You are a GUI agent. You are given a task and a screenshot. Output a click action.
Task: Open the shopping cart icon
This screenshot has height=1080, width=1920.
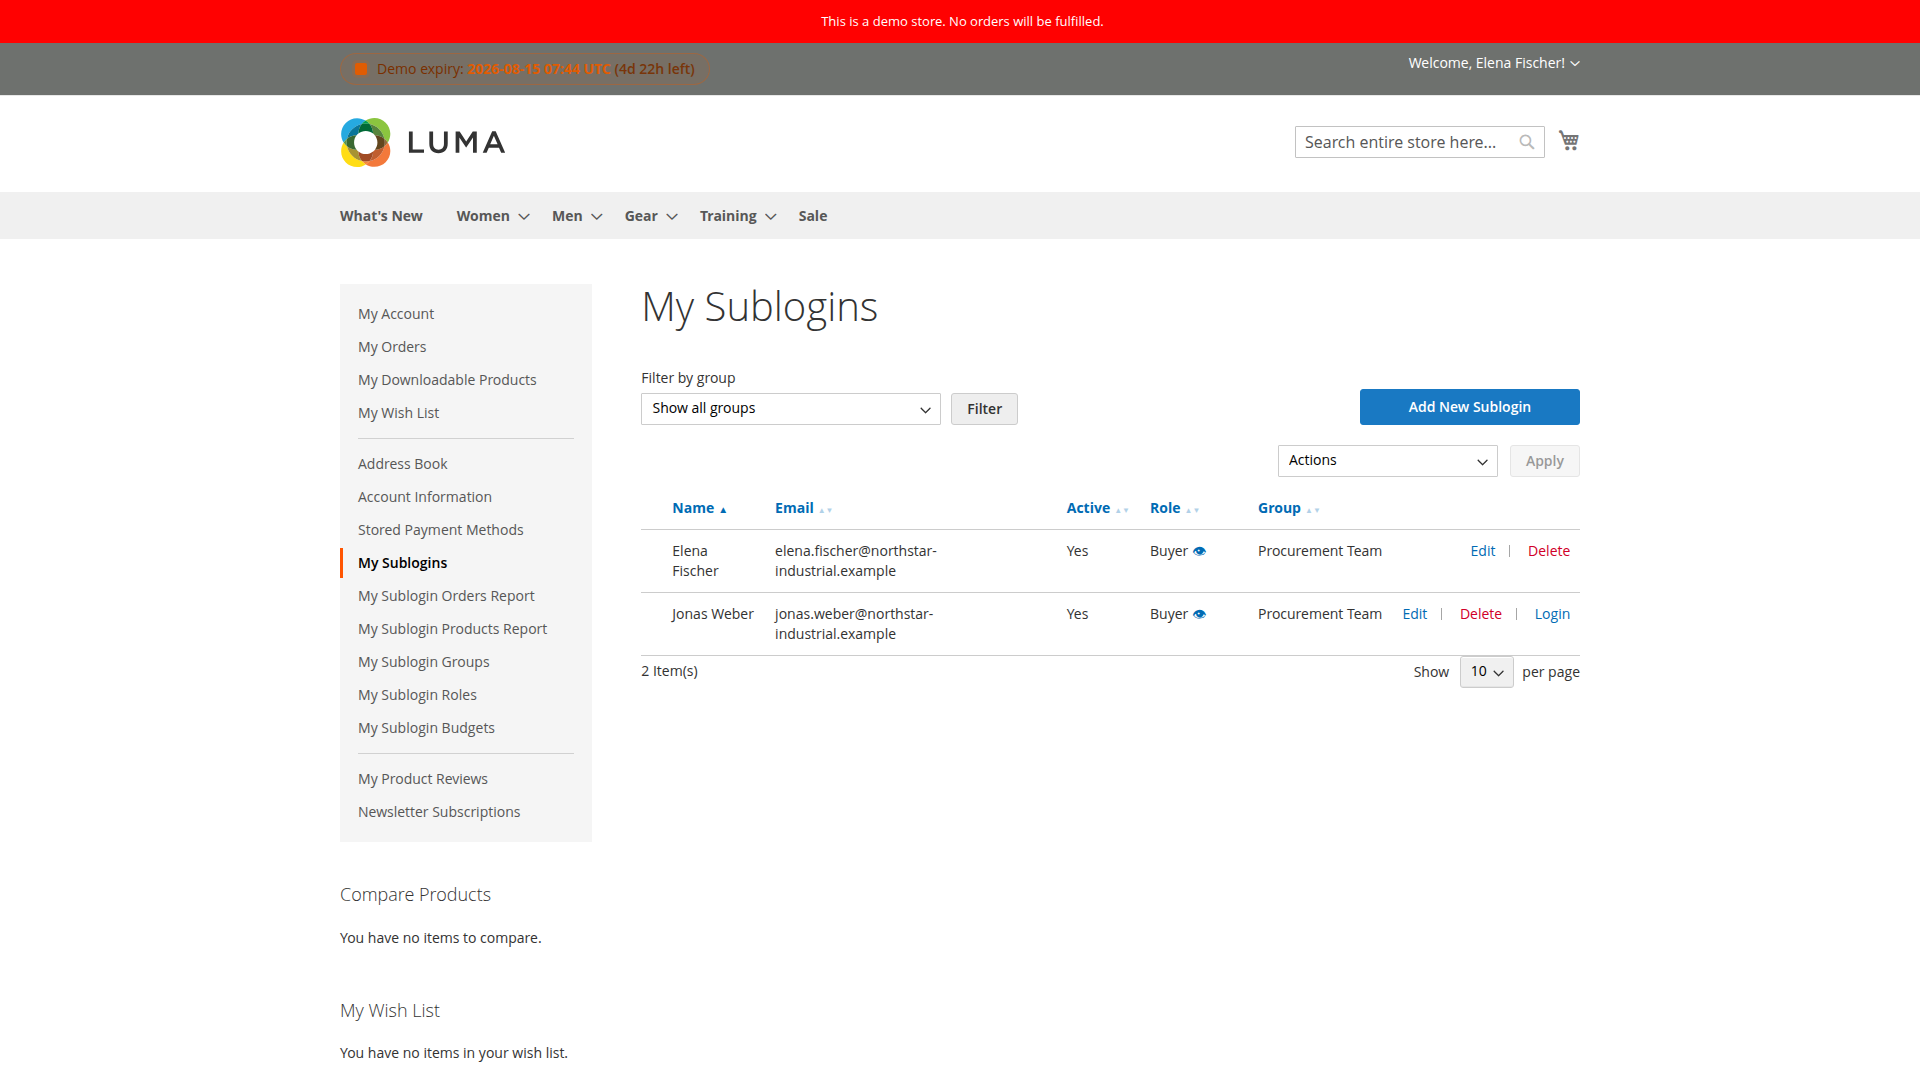(x=1568, y=141)
